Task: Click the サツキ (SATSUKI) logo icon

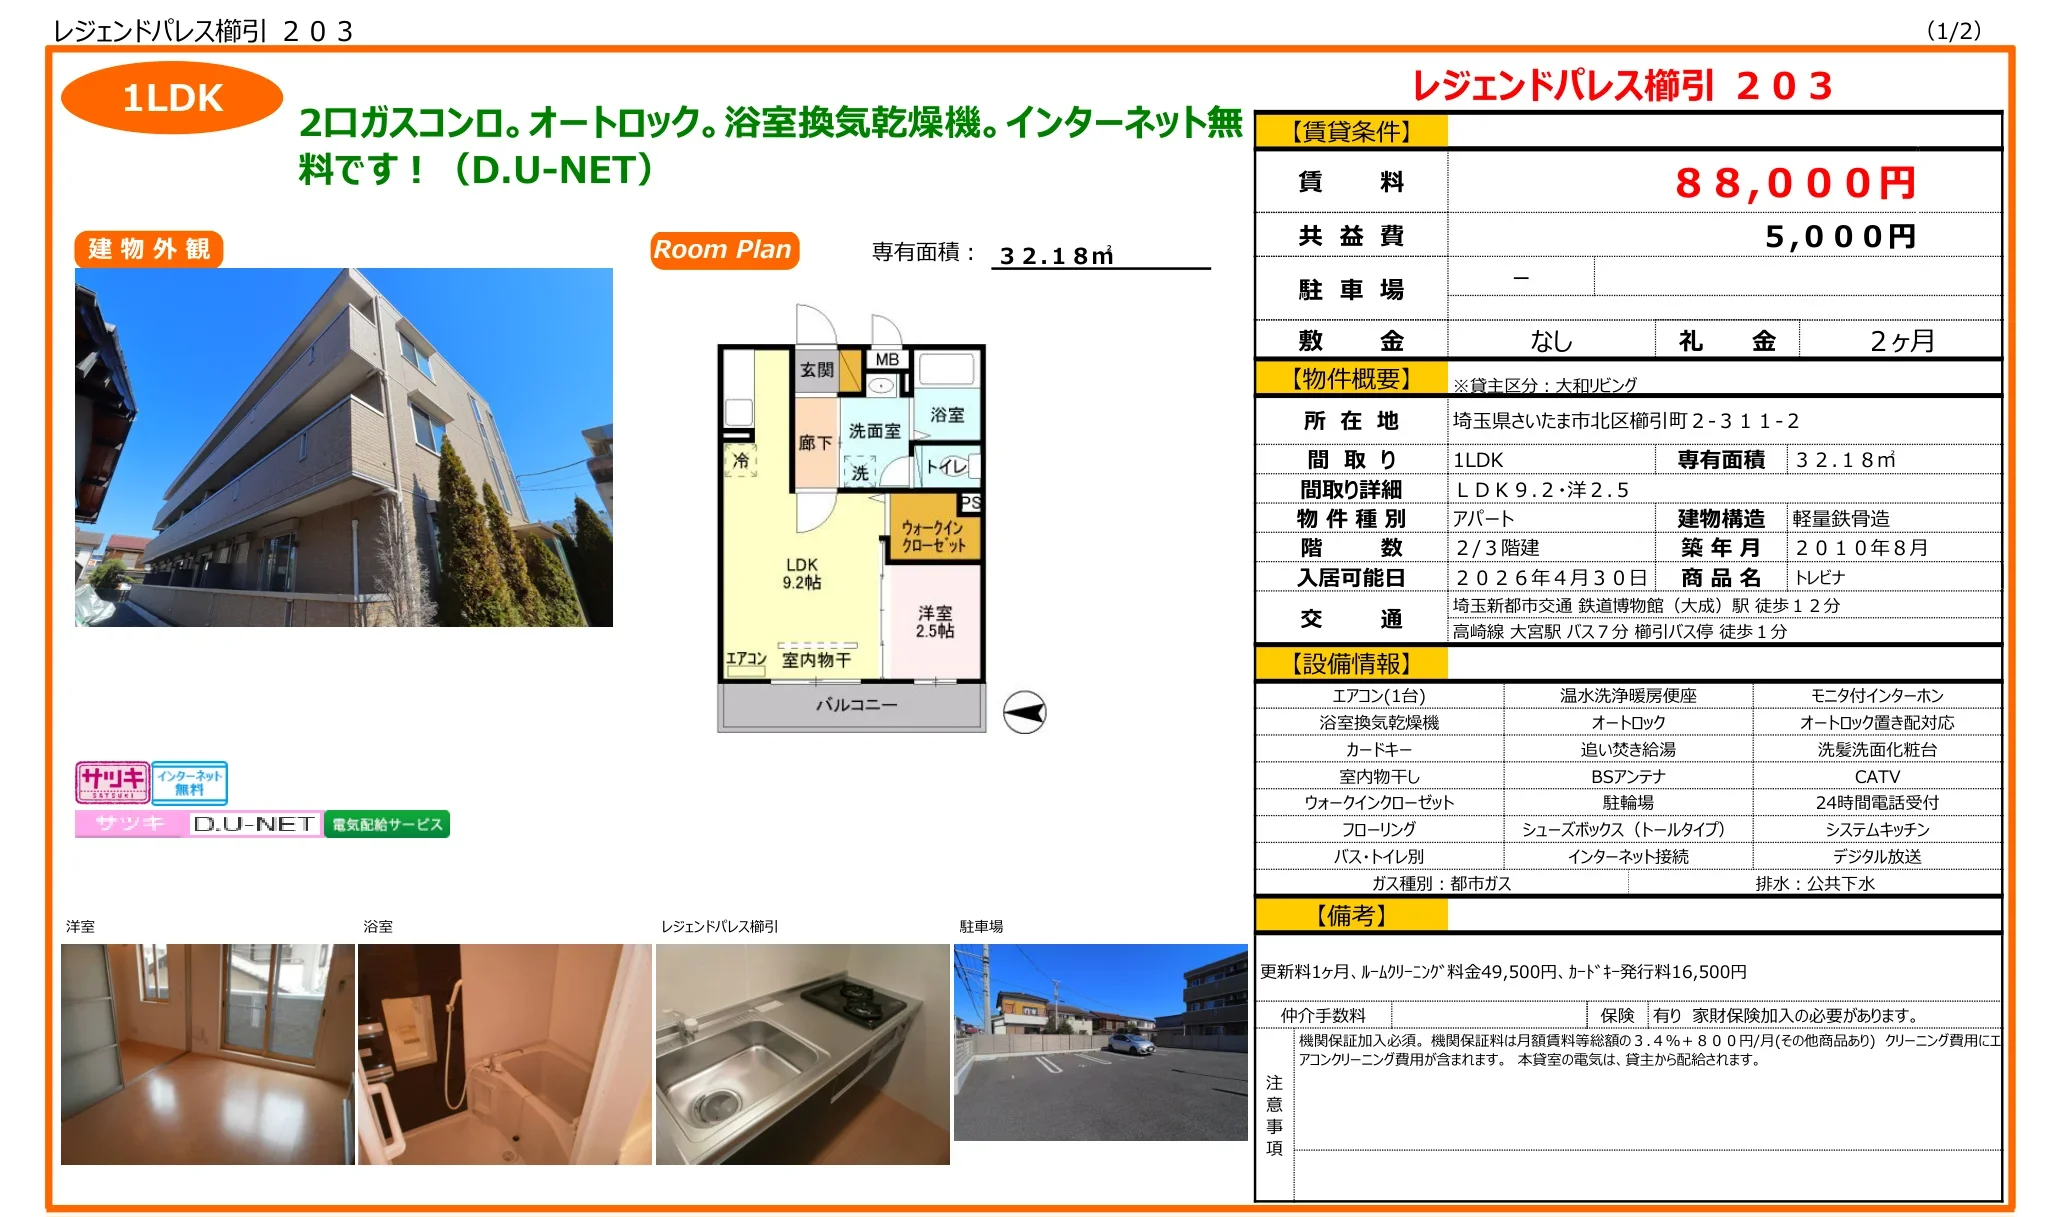Action: coord(113,783)
